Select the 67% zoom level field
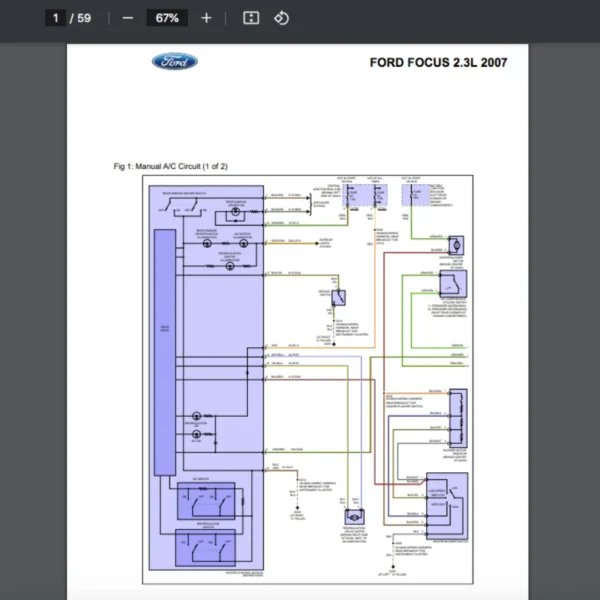Image resolution: width=600 pixels, height=600 pixels. click(x=167, y=18)
